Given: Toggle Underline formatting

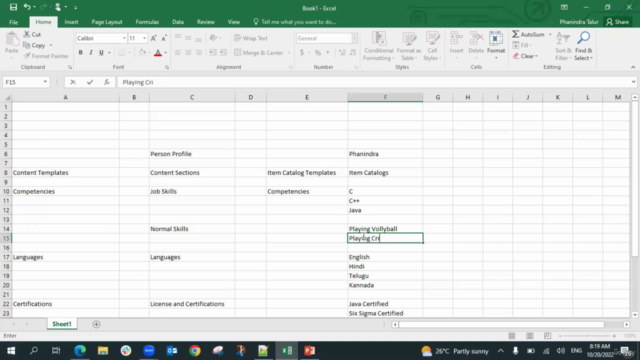Looking at the screenshot, I should 101,53.
